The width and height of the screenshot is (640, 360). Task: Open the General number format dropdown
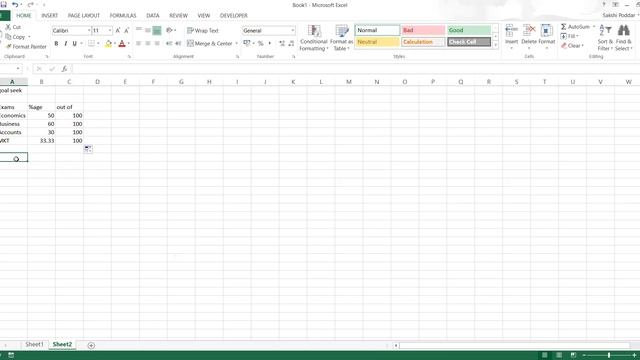point(293,31)
